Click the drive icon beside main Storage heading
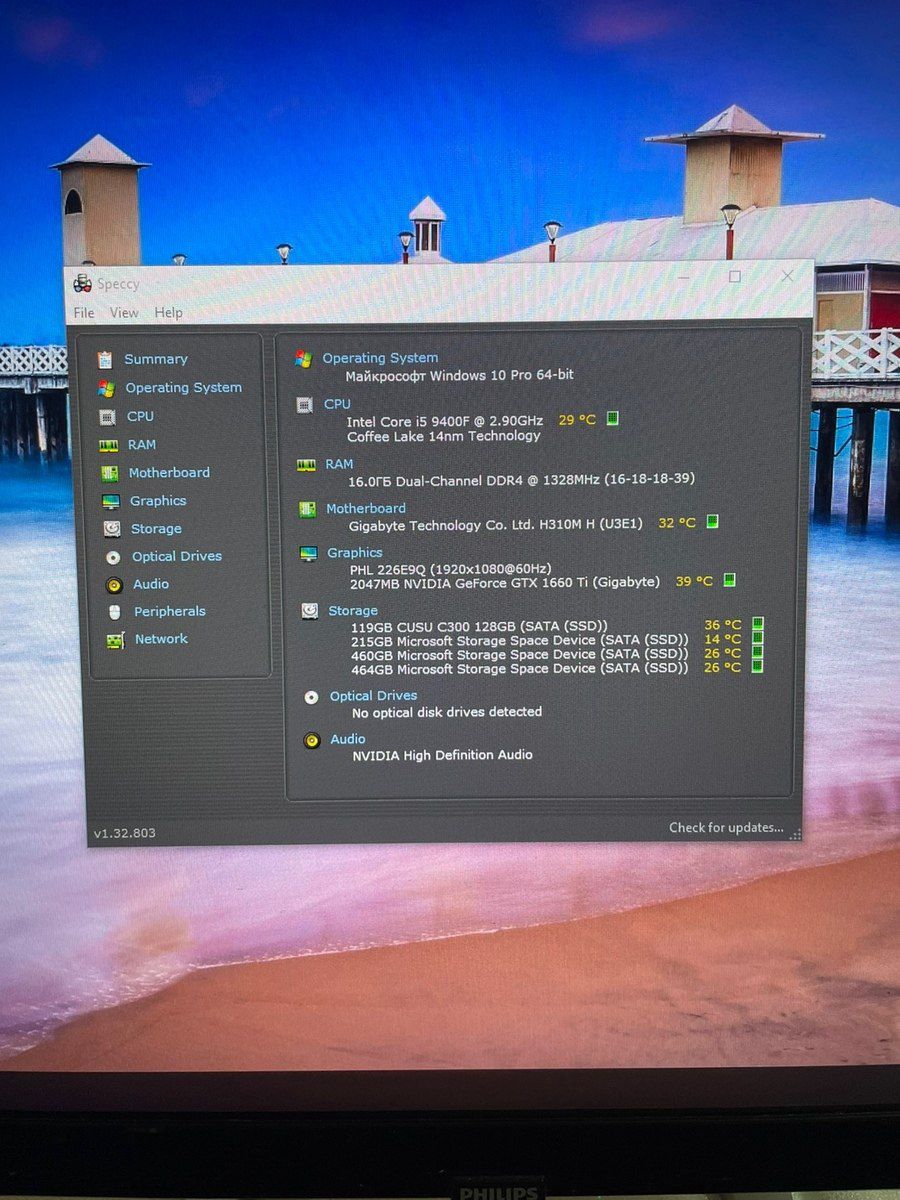The height and width of the screenshot is (1200, 900). 311,611
